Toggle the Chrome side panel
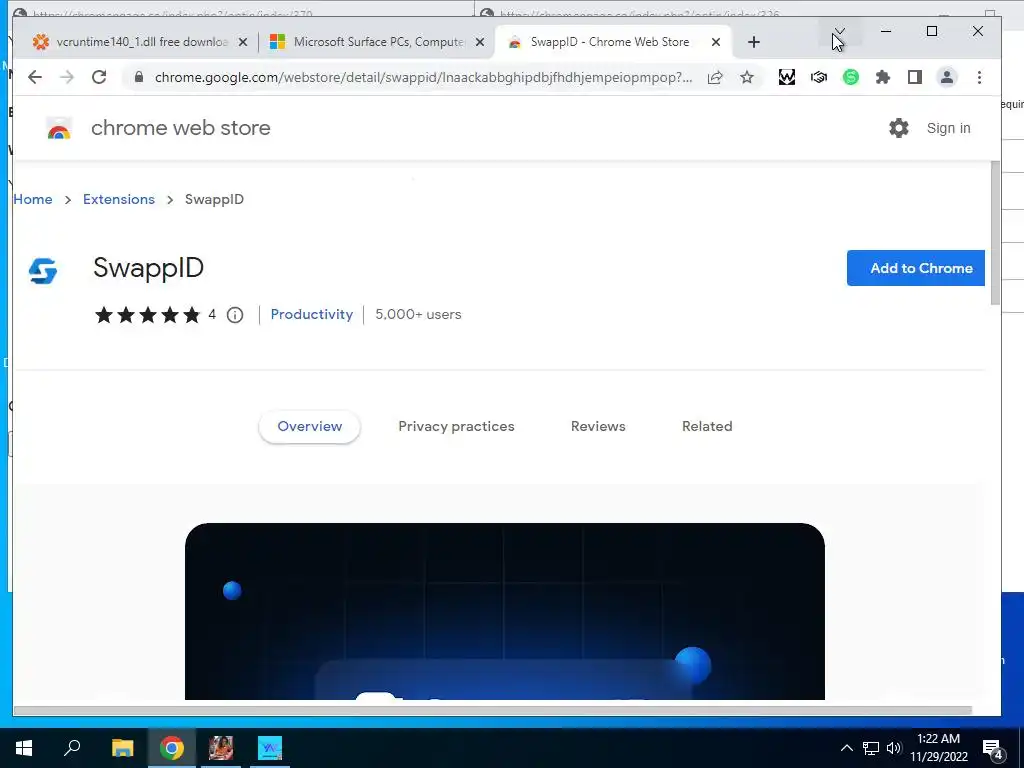Screen dimensions: 1024x768 coord(915,77)
